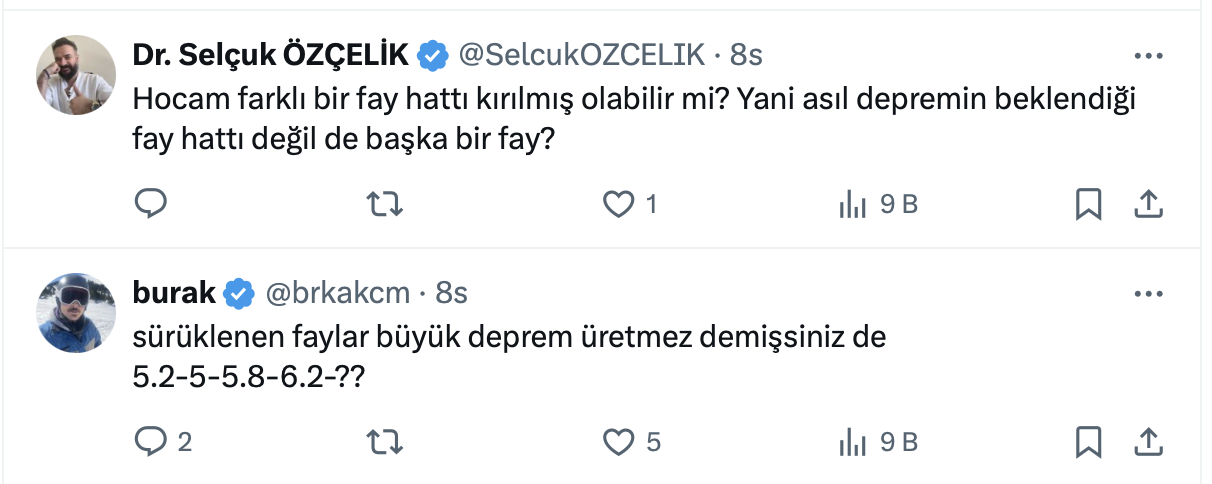View analytics of burak's tweet
1212x484 pixels.
coord(852,440)
